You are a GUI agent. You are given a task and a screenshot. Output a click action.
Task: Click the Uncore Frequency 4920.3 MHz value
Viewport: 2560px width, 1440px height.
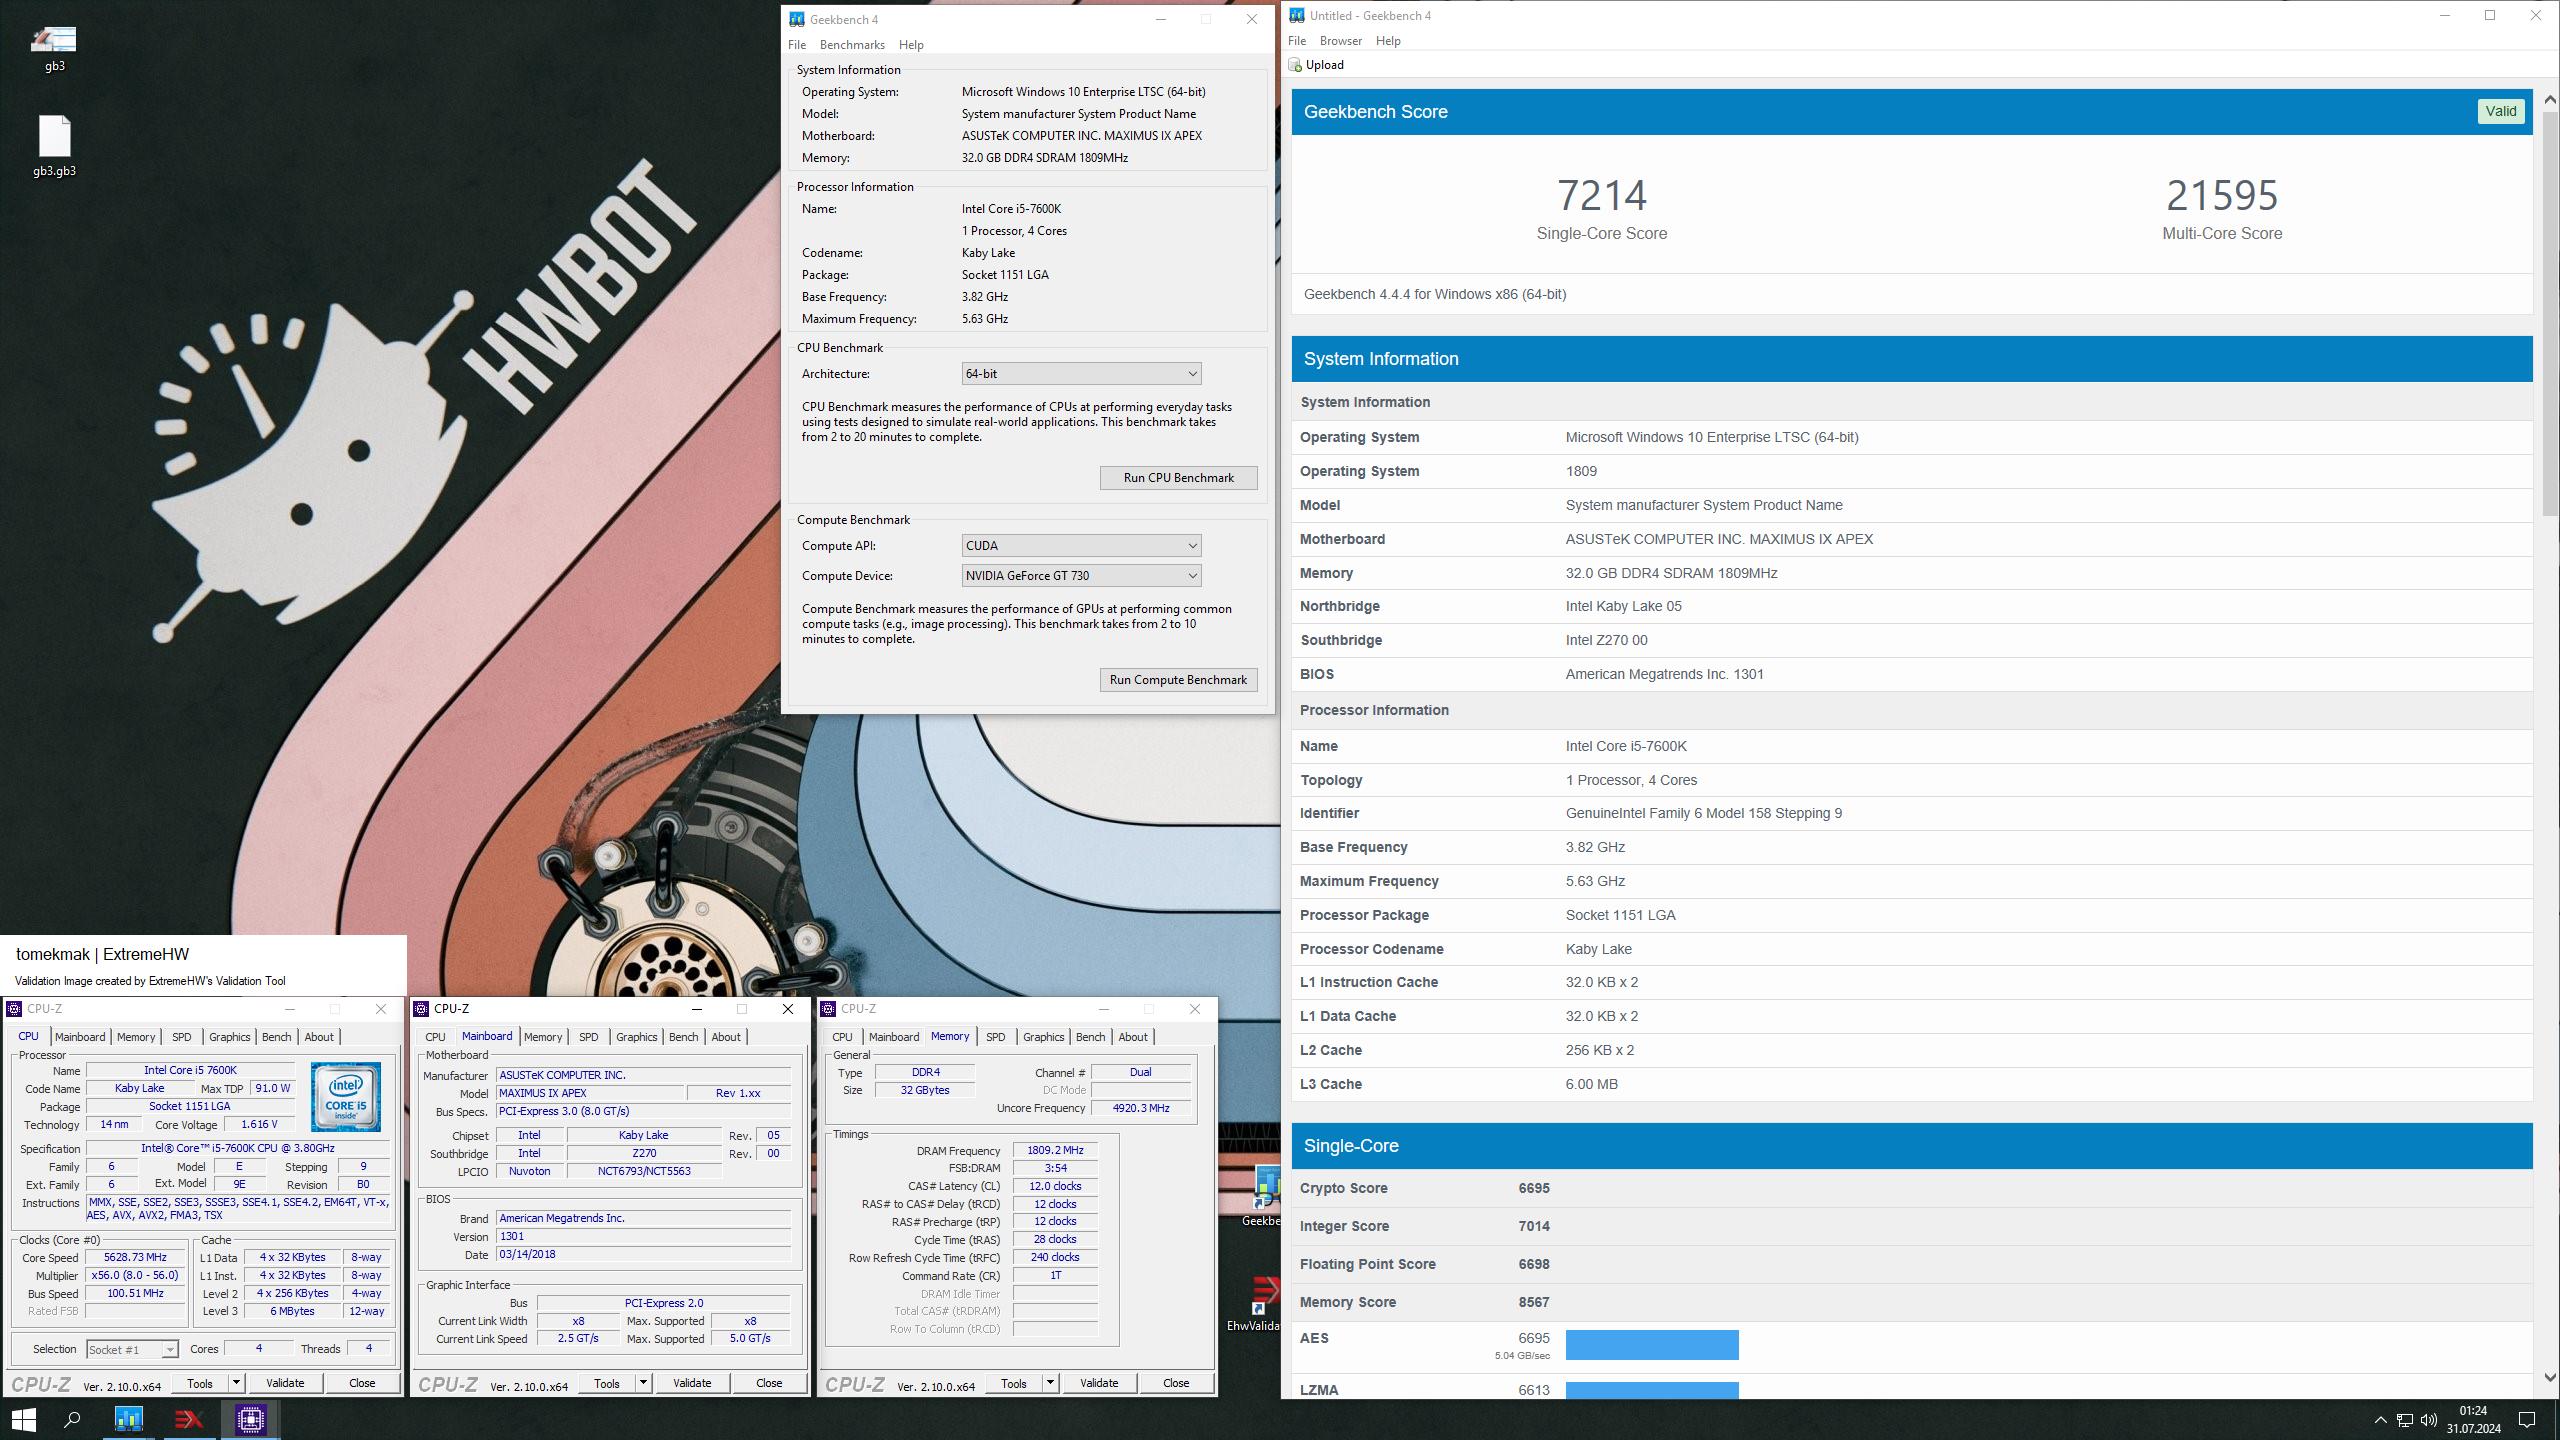[x=1140, y=1108]
